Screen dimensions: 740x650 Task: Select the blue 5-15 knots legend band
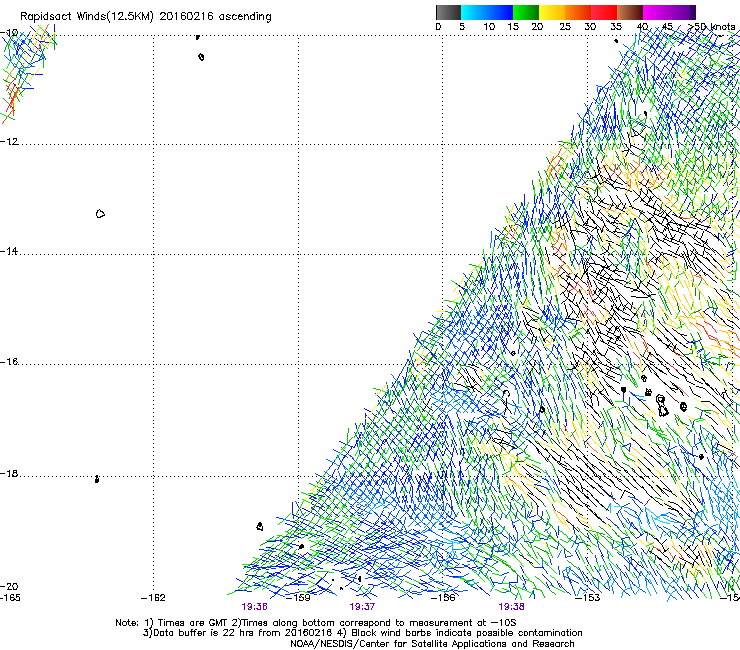tap(487, 12)
